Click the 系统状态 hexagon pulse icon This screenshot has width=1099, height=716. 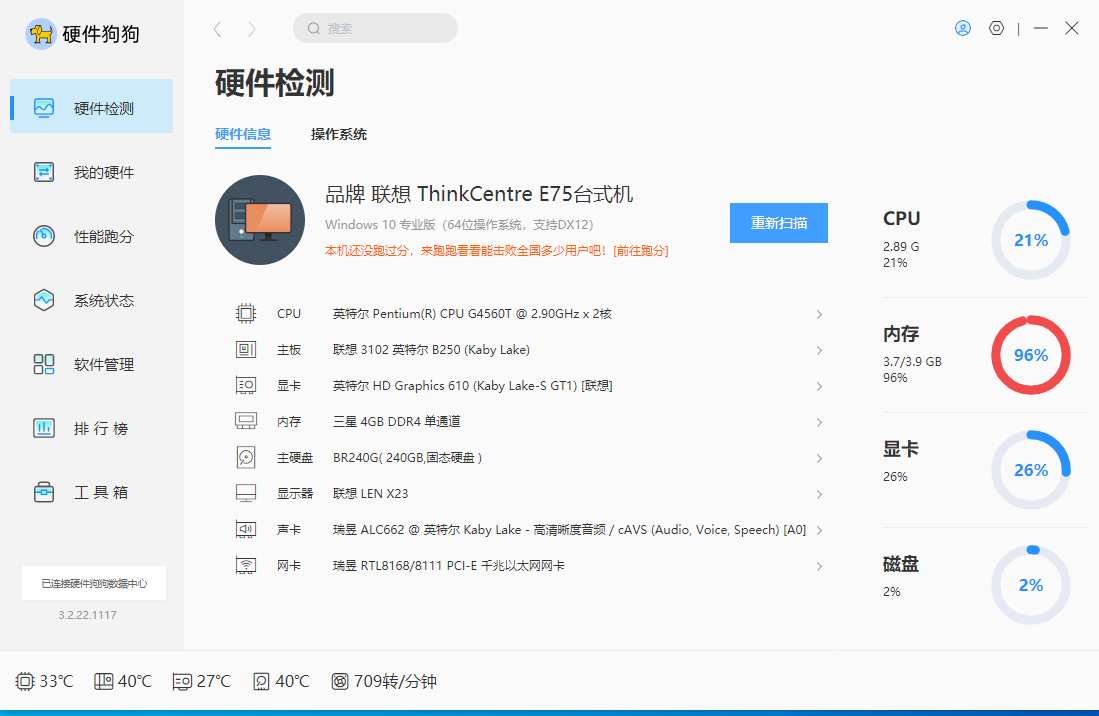coord(43,300)
